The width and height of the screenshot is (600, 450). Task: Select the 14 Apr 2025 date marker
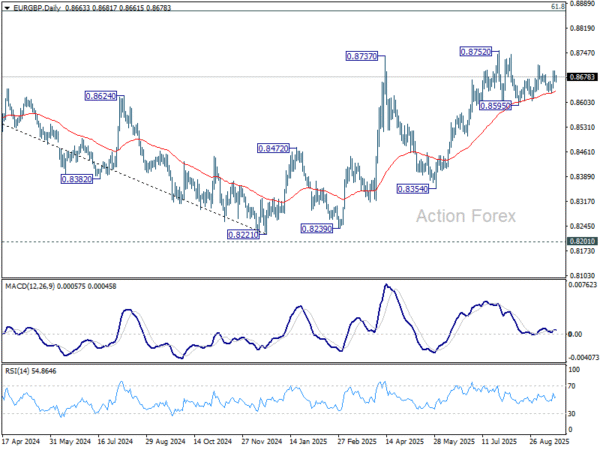pos(404,442)
